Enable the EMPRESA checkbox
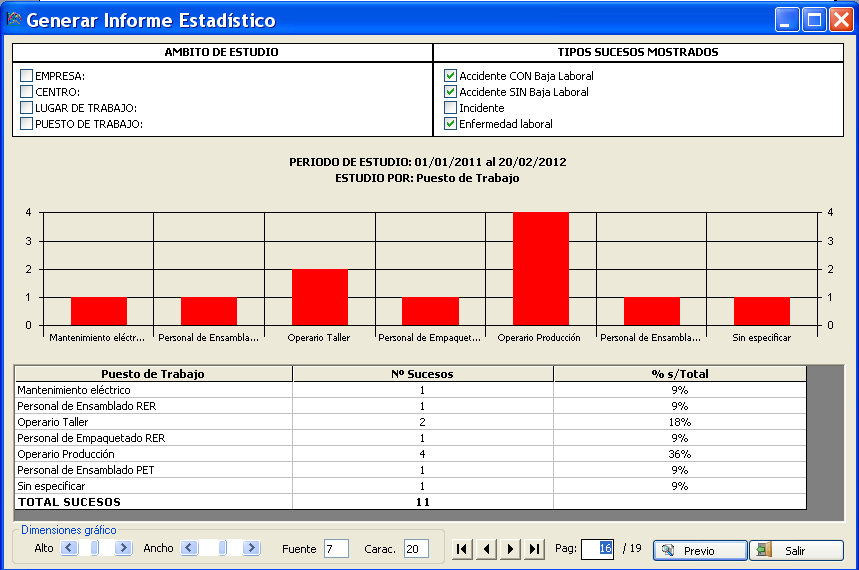The image size is (859, 570). click(27, 76)
